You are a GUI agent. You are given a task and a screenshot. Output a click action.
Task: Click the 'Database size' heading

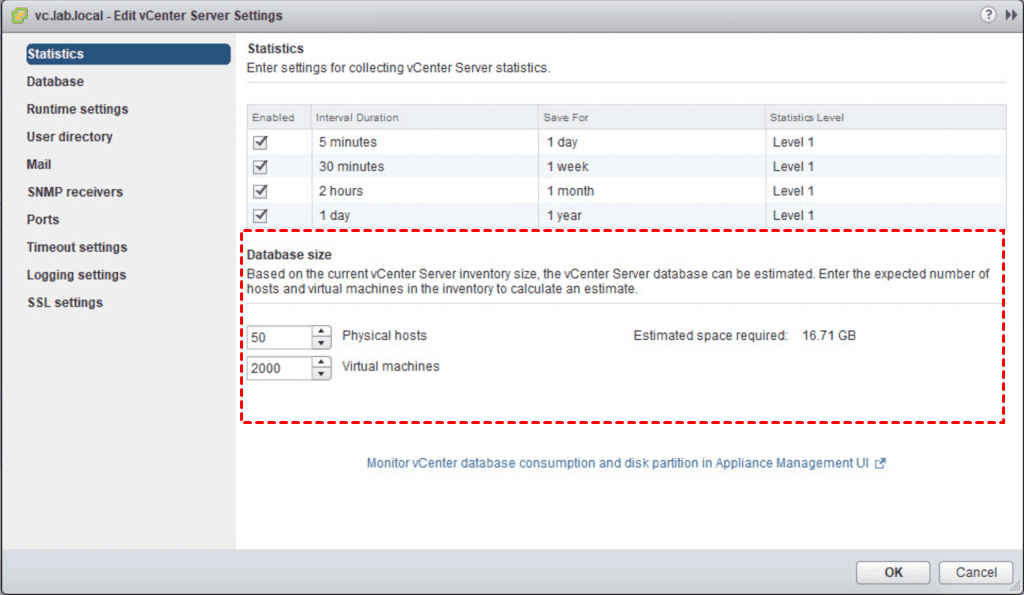pos(289,255)
